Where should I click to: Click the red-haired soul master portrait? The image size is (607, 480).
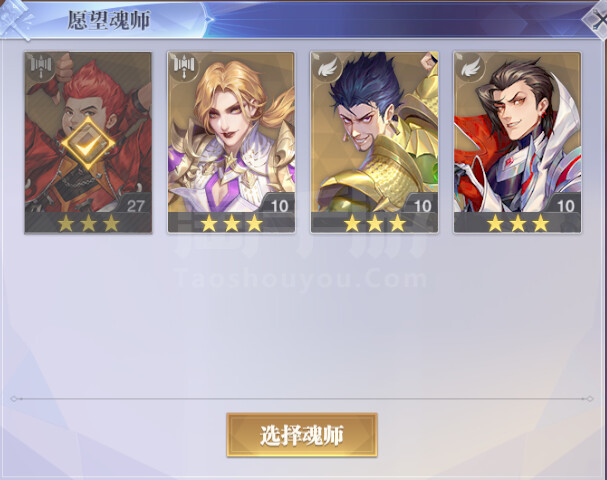(88, 142)
